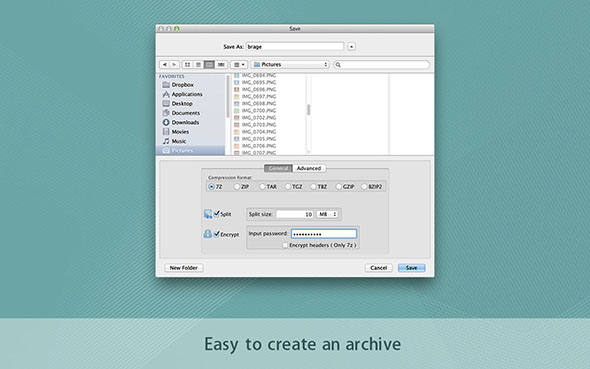
Task: Select GZIP compression format
Action: click(x=339, y=187)
